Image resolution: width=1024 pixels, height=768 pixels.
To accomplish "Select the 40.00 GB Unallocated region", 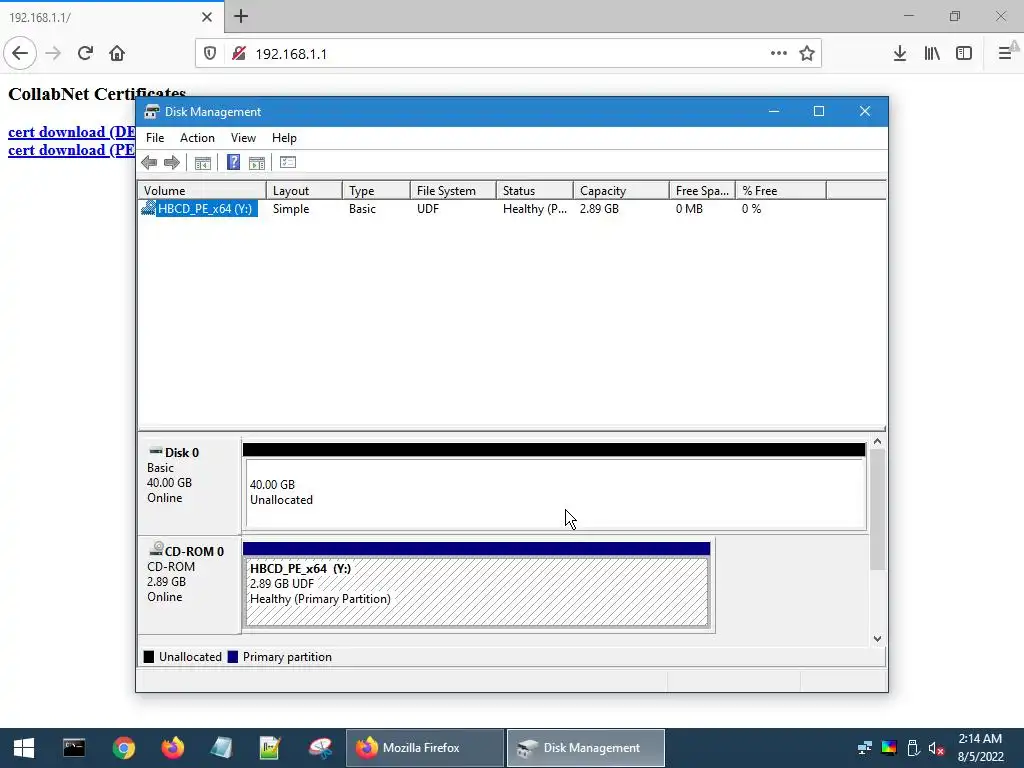I will [x=555, y=493].
